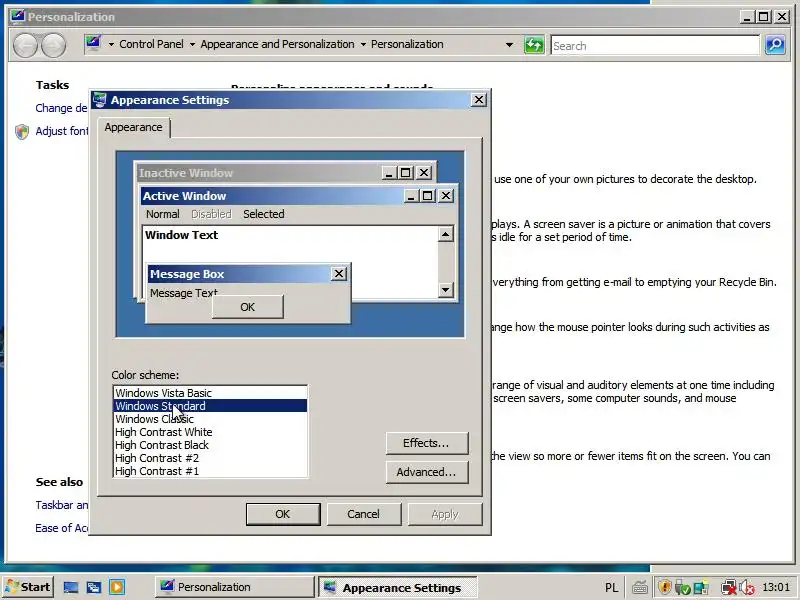The height and width of the screenshot is (600, 800).
Task: Click the muted volume tray icon
Action: pos(746,588)
